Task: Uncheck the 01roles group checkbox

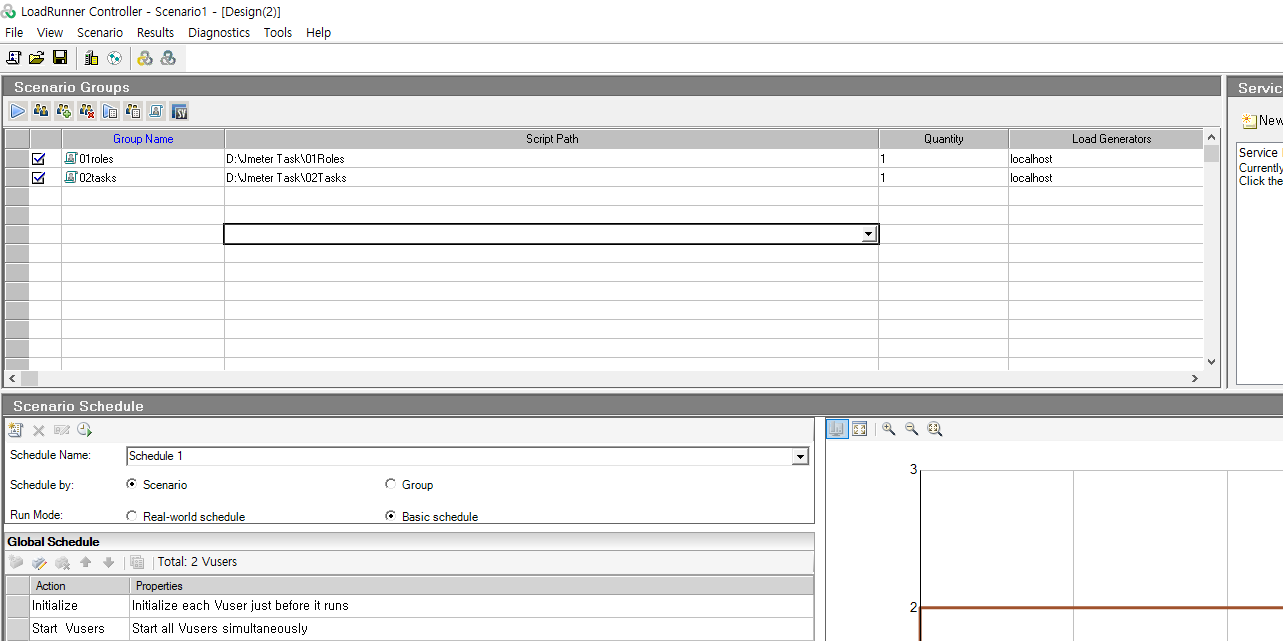Action: coord(39,158)
